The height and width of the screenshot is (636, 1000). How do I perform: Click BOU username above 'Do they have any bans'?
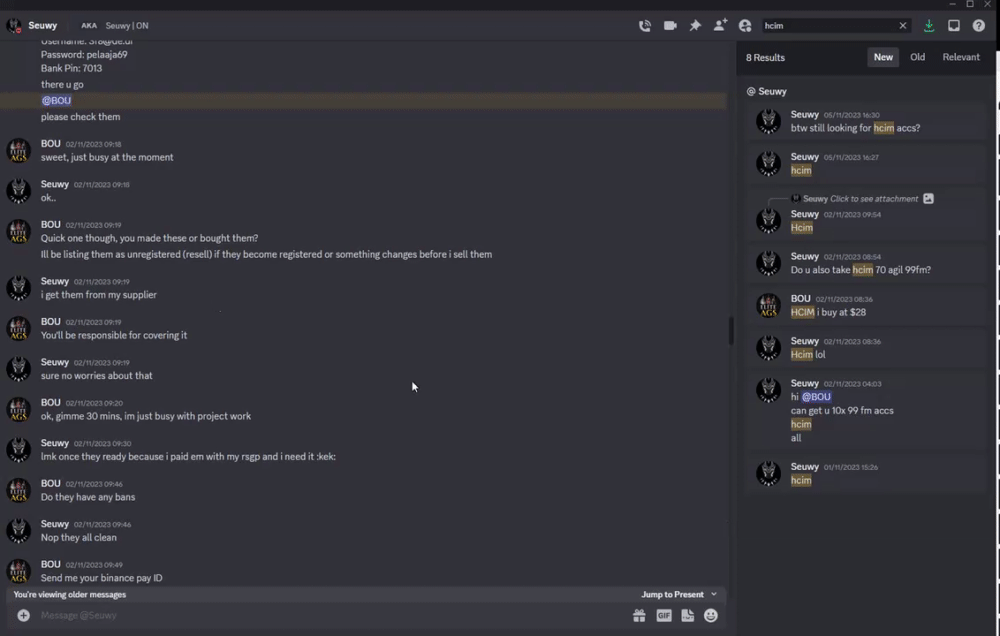point(50,484)
